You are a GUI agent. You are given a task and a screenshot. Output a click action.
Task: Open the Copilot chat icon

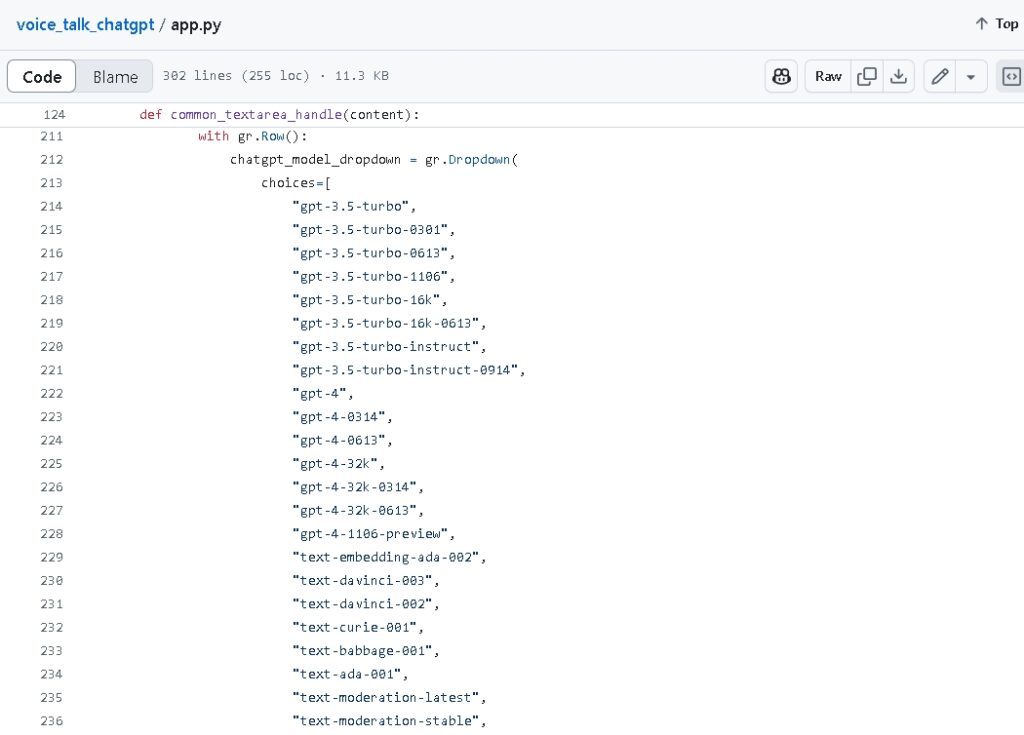click(x=781, y=76)
